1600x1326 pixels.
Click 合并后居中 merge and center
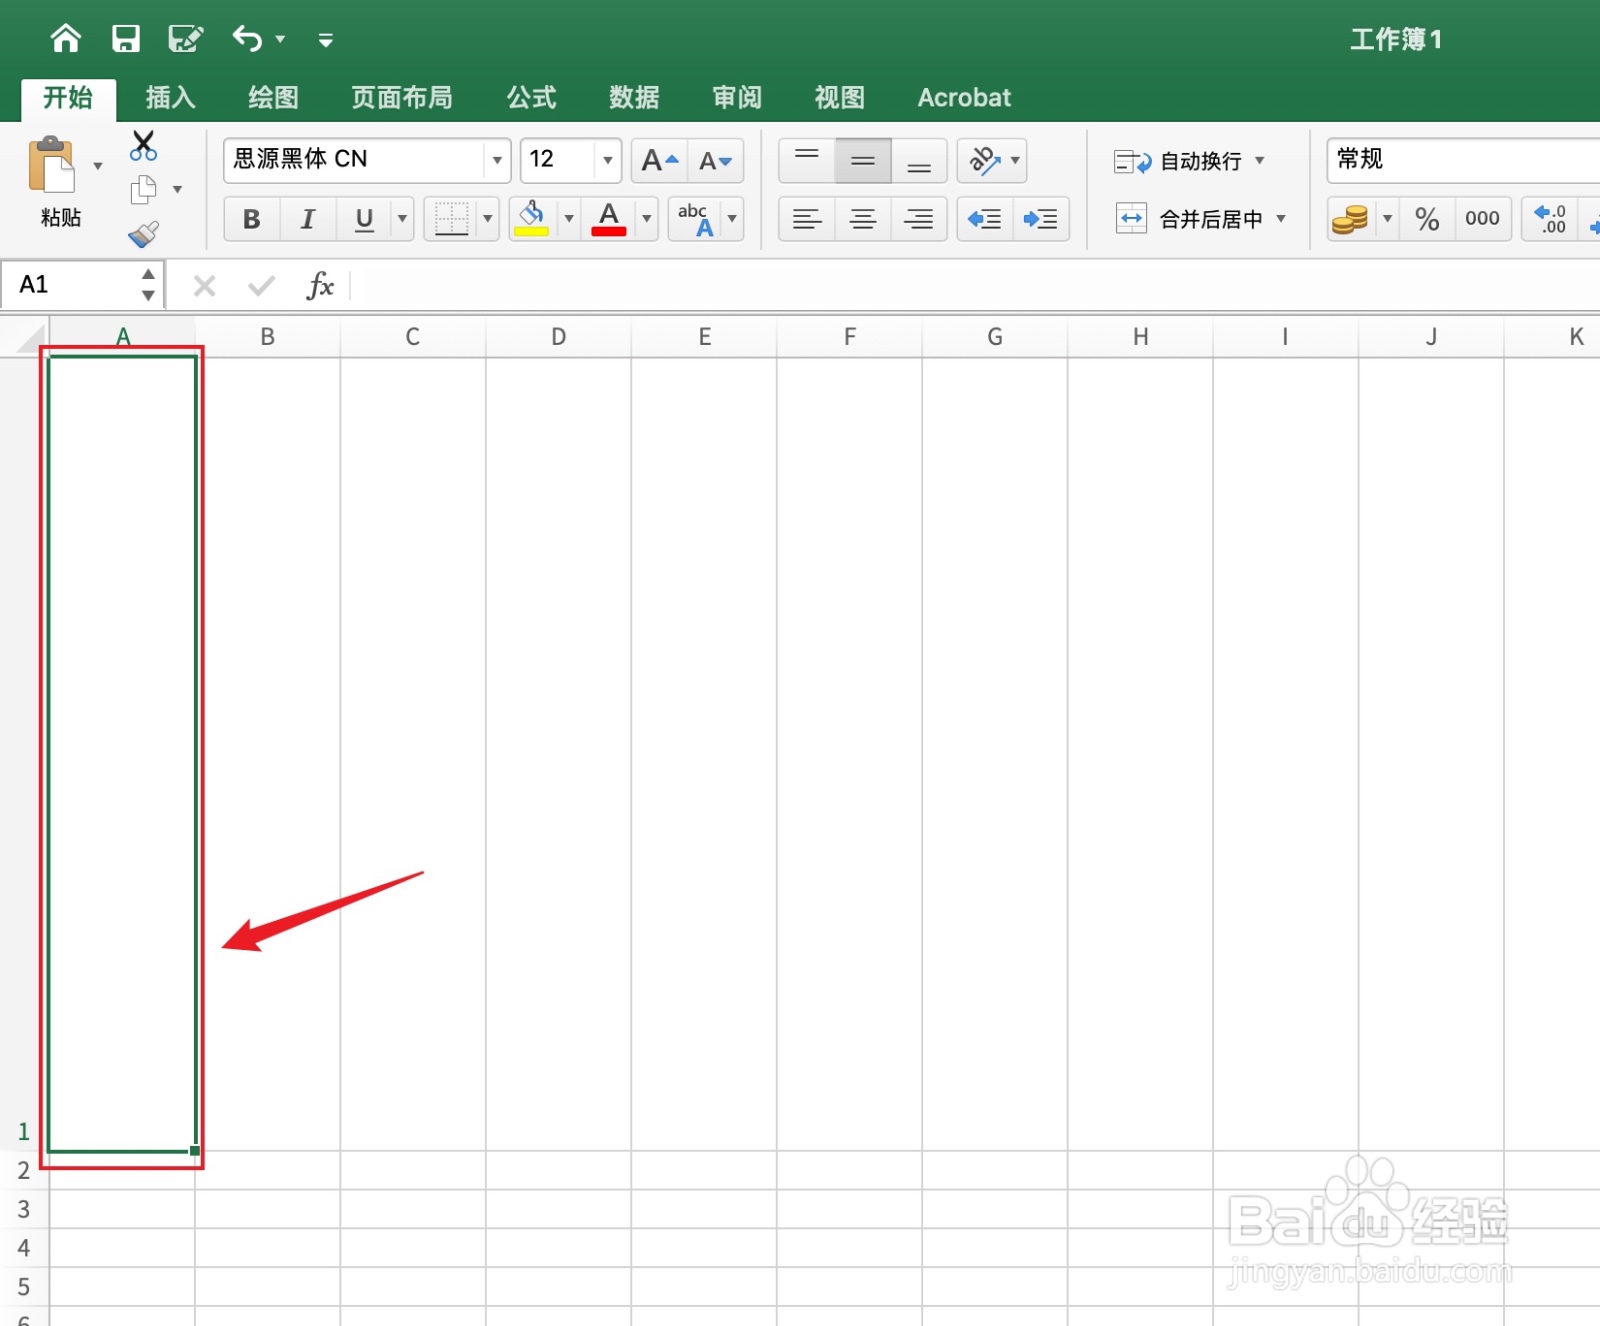coord(1190,219)
